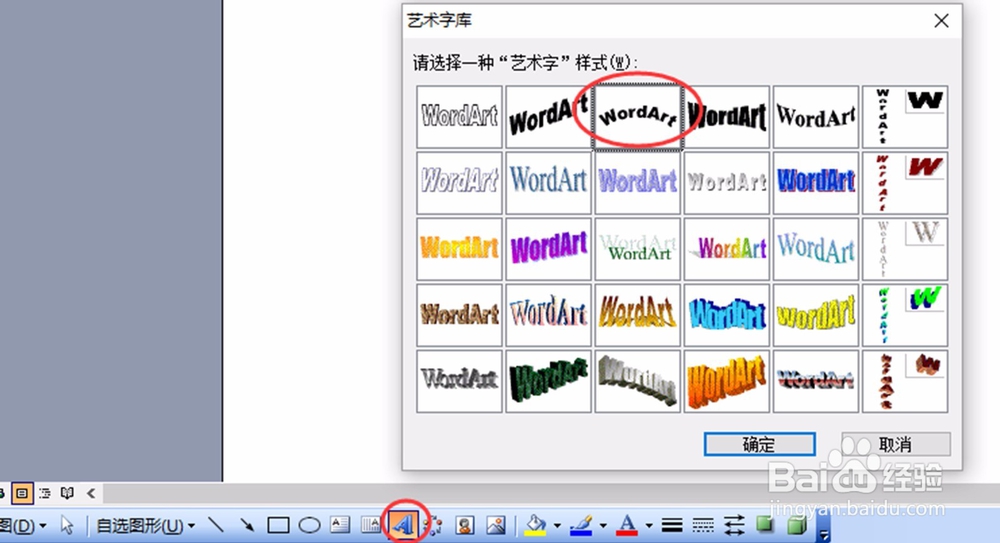Select the plain black serif WordArt style
The image size is (1000, 543).
point(816,117)
